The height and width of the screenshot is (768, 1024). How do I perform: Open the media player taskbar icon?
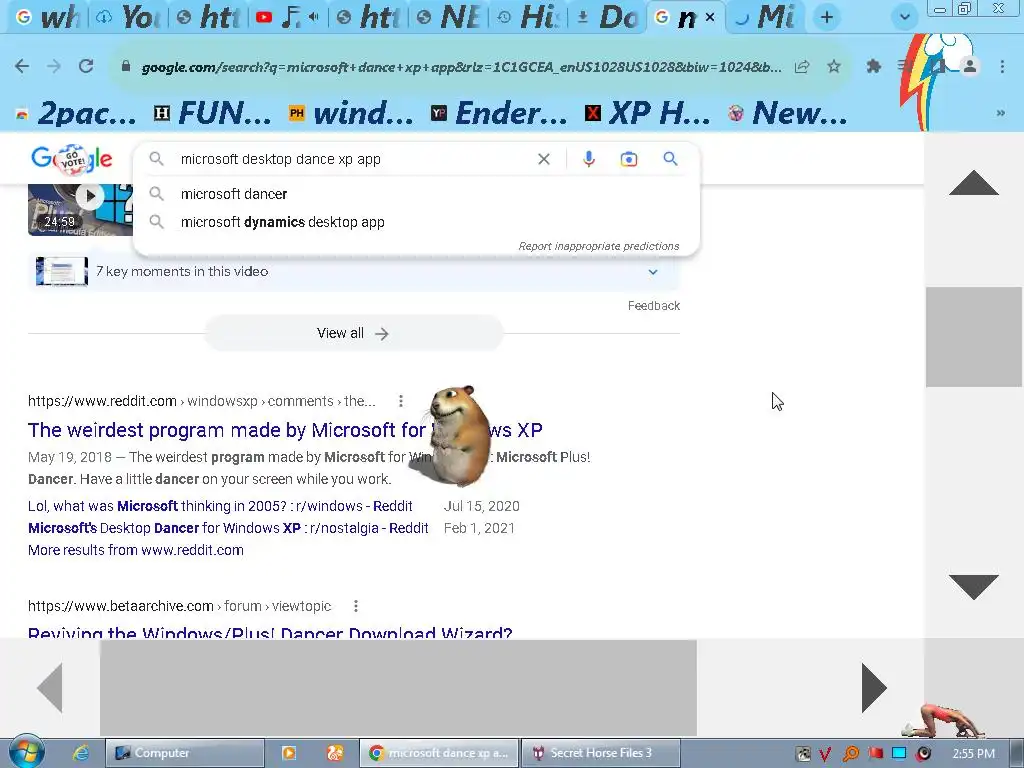[289, 753]
